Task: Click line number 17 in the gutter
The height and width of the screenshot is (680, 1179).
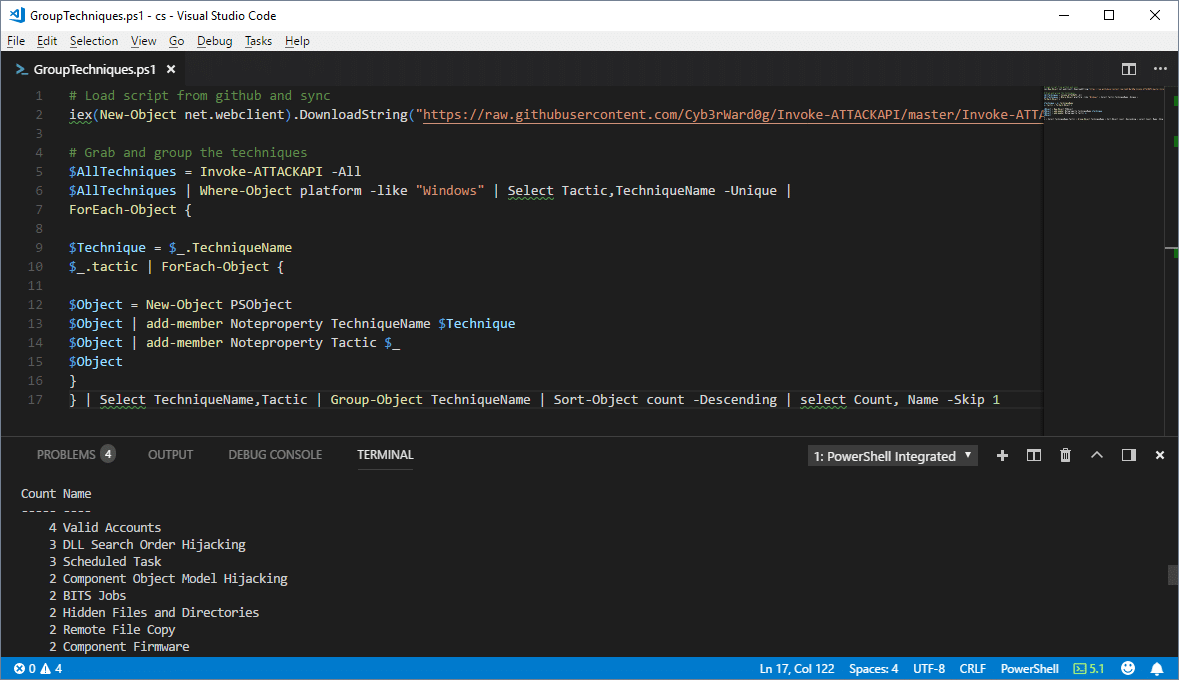Action: tap(35, 399)
